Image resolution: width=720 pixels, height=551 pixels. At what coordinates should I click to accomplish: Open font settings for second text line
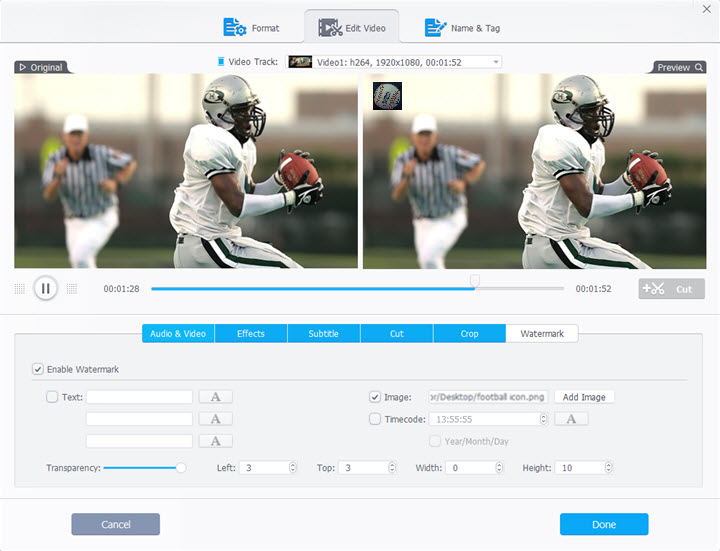click(215, 419)
